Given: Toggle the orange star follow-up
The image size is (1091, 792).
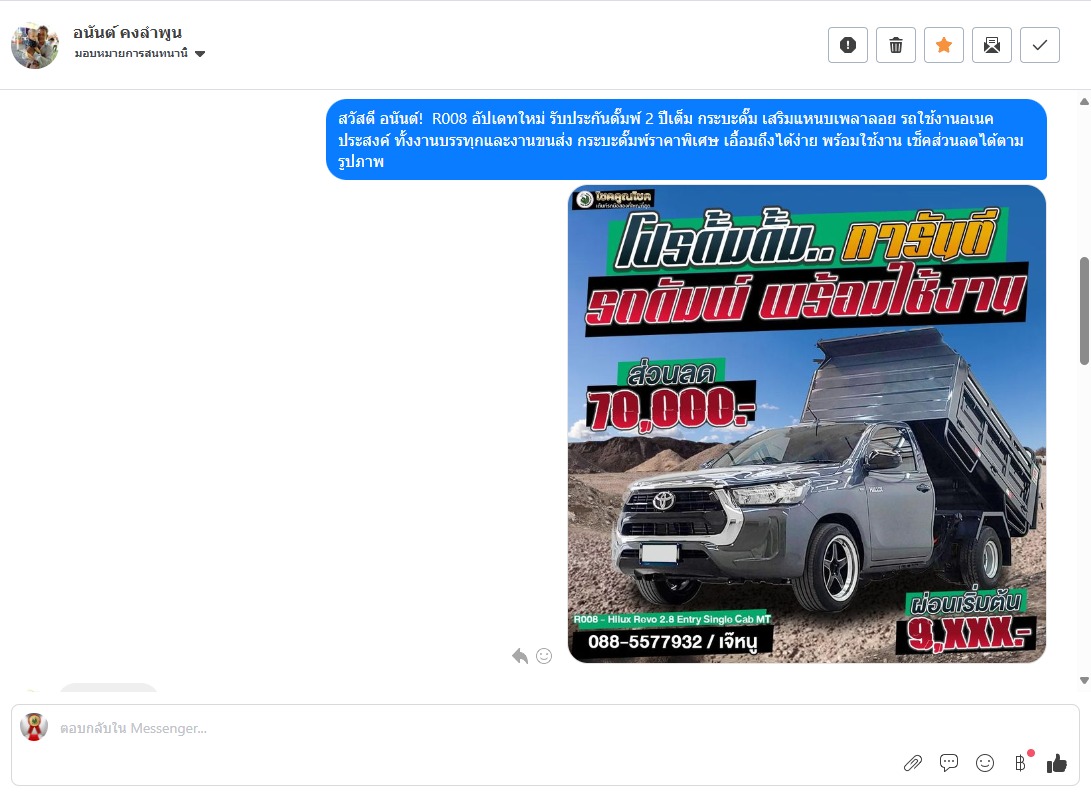Looking at the screenshot, I should pyautogui.click(x=943, y=45).
